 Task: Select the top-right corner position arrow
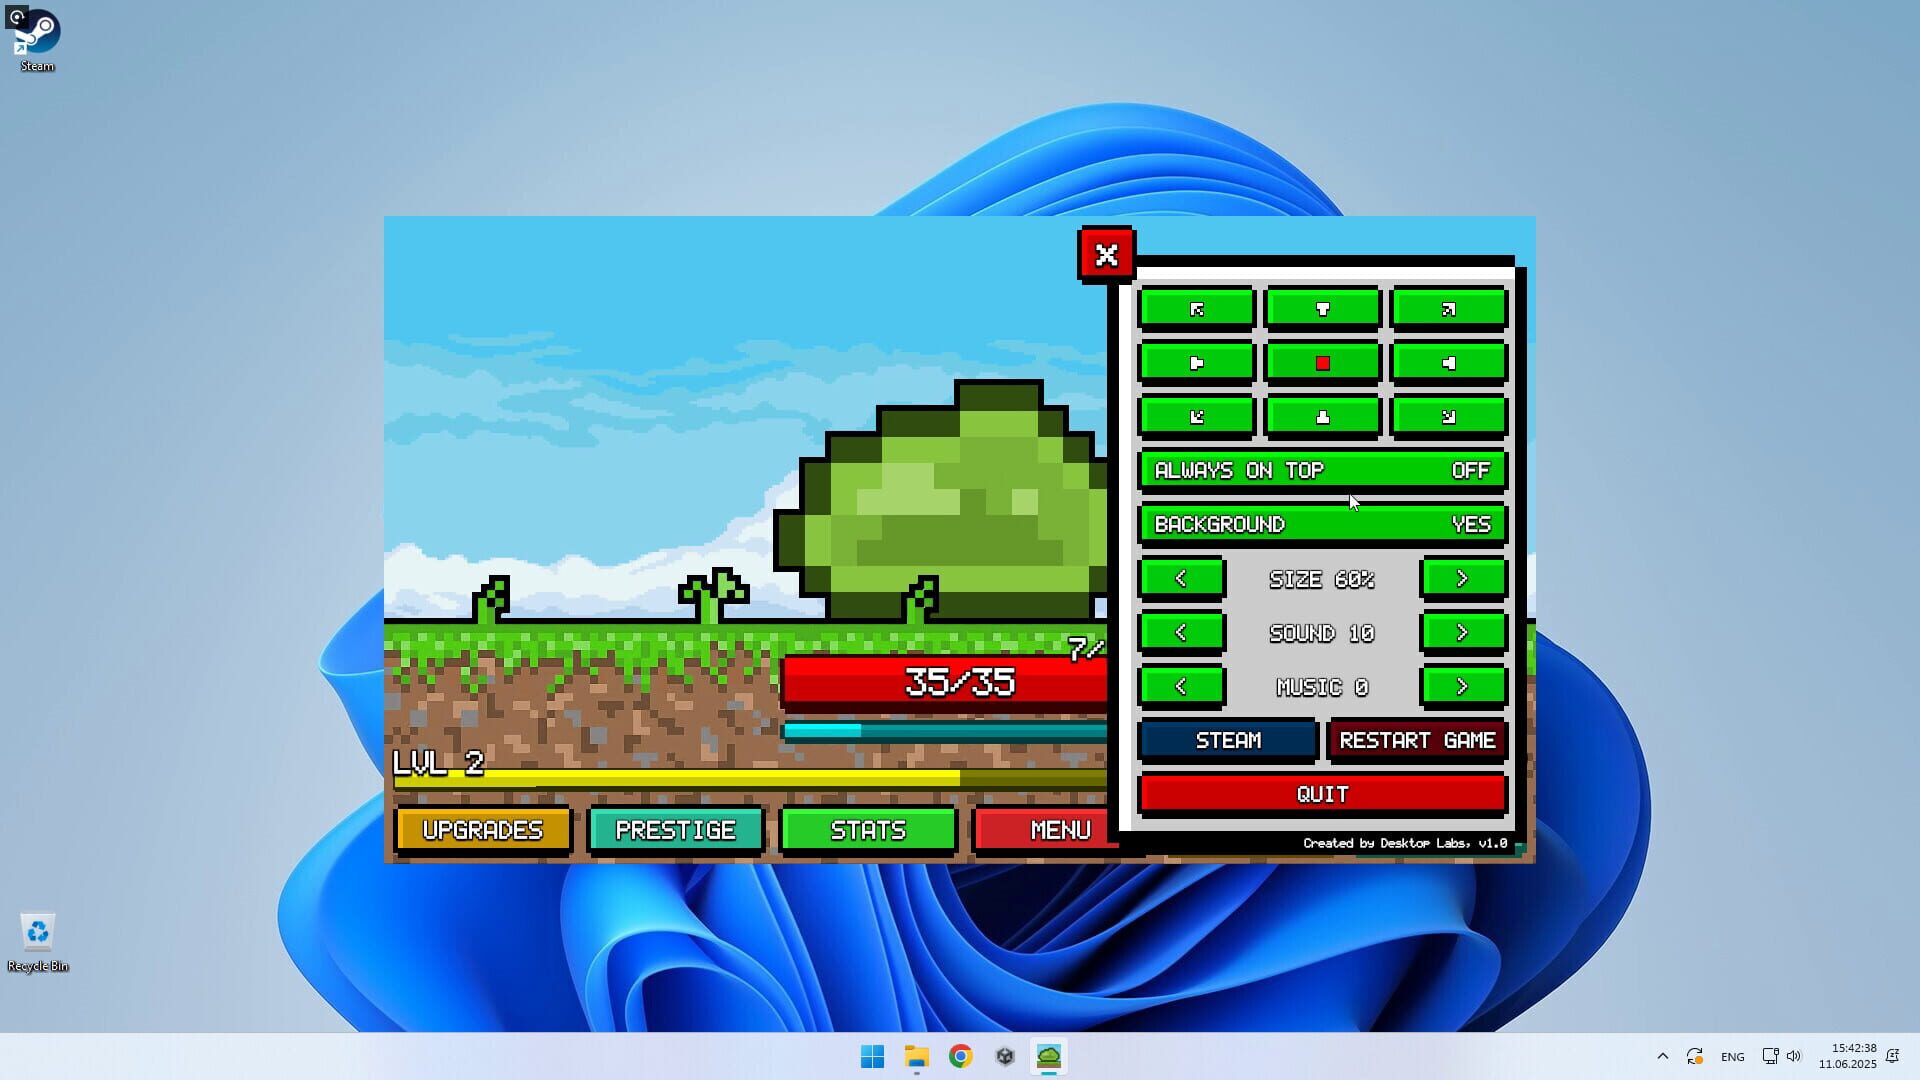coord(1448,309)
